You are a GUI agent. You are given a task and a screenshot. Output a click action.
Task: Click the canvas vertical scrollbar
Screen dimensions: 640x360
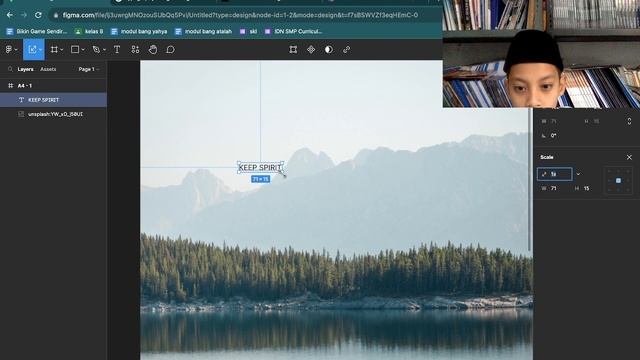point(530,180)
